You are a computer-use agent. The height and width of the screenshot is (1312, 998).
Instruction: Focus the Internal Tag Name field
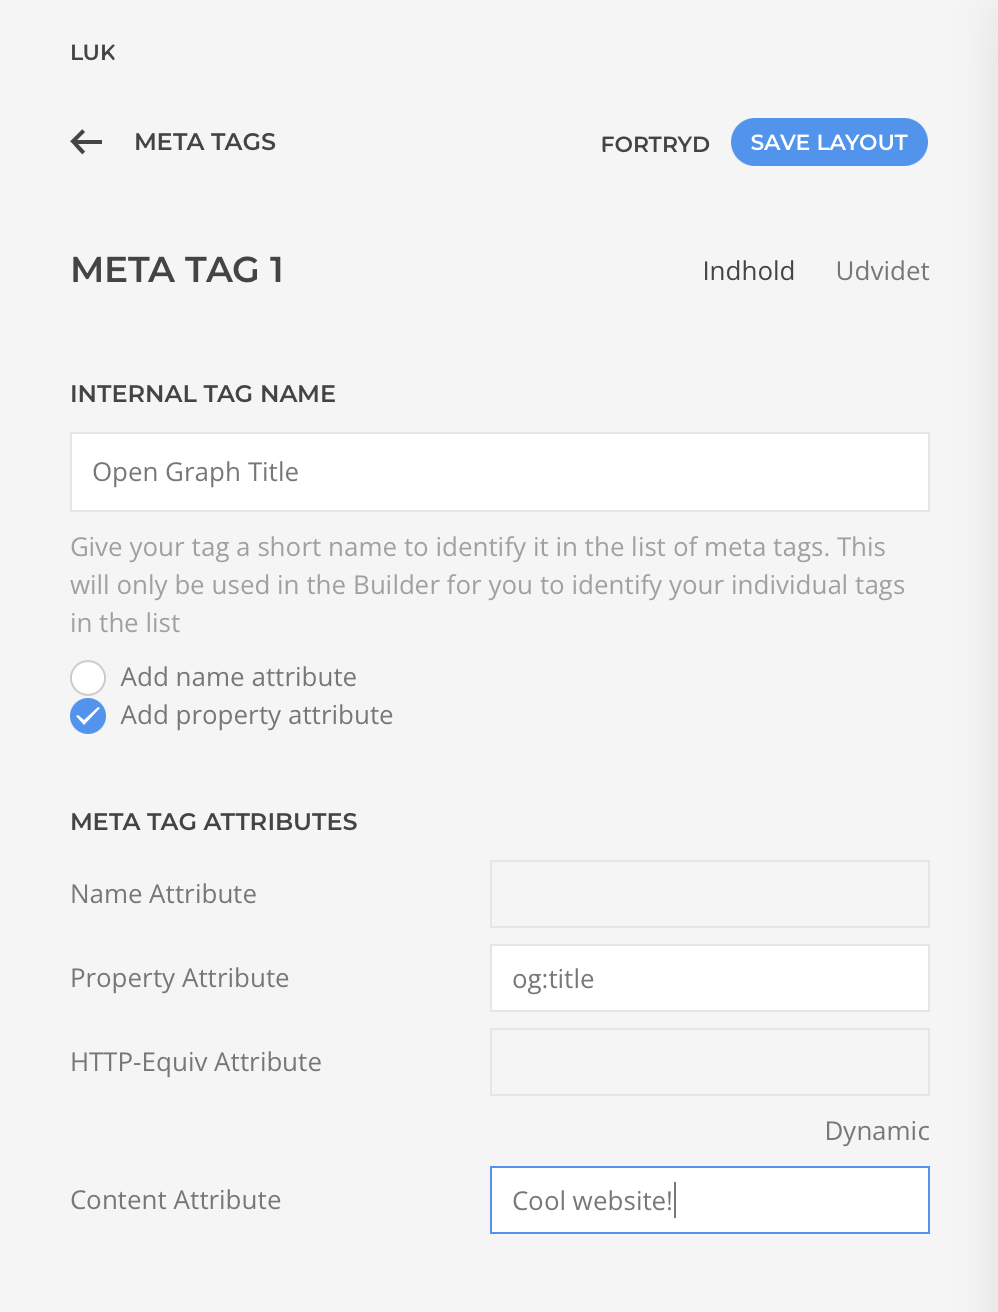click(500, 472)
